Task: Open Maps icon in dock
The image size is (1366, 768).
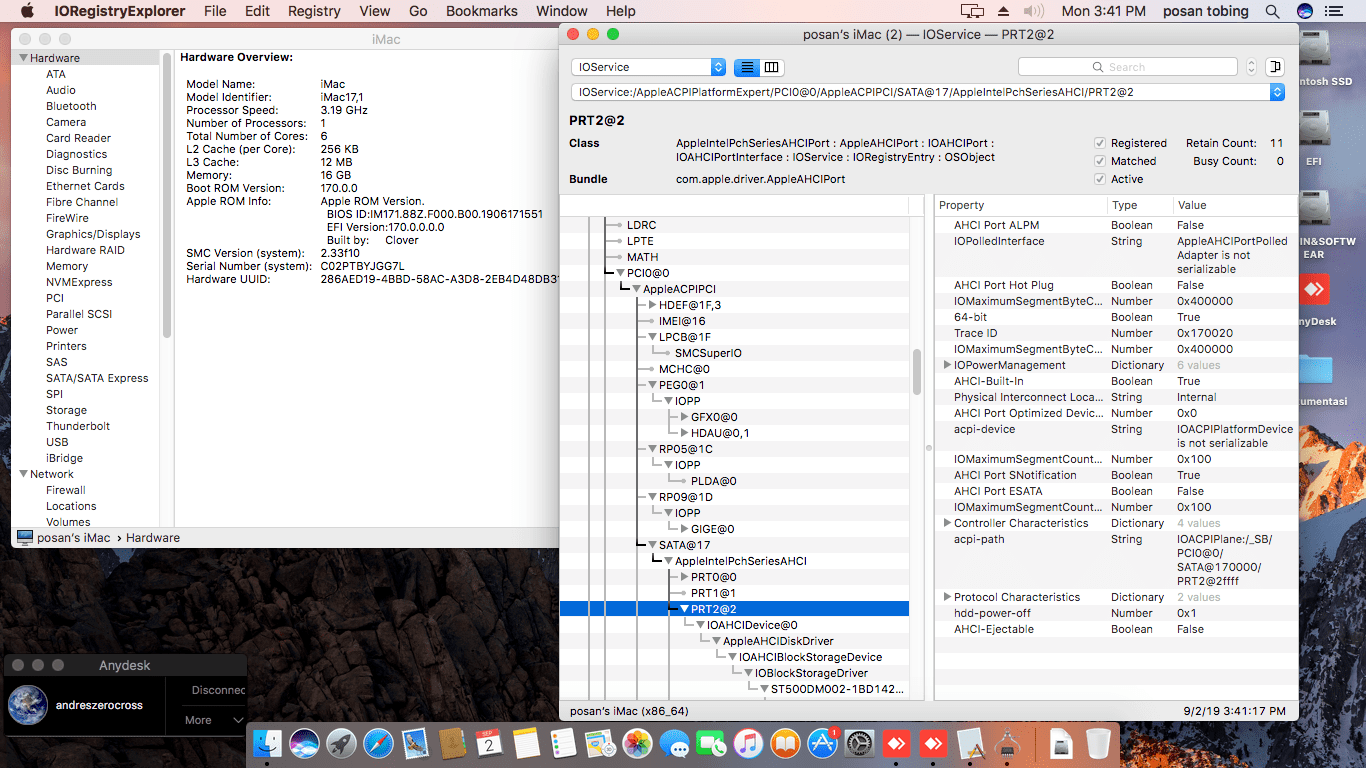Action: pos(600,744)
